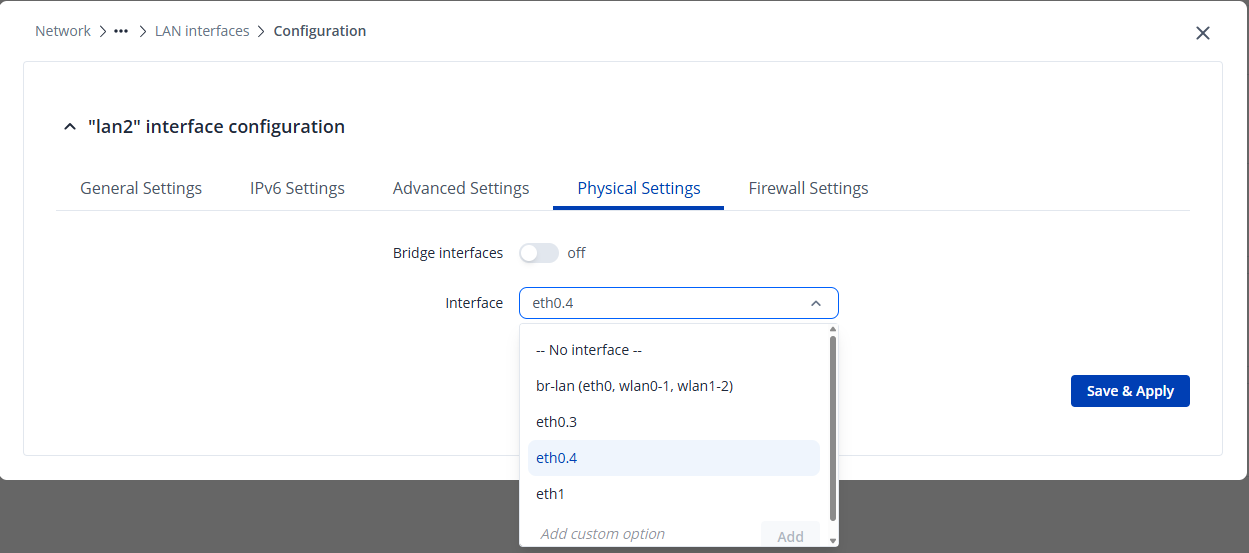Open the Firewall Settings tab
Image resolution: width=1249 pixels, height=553 pixels.
[808, 188]
